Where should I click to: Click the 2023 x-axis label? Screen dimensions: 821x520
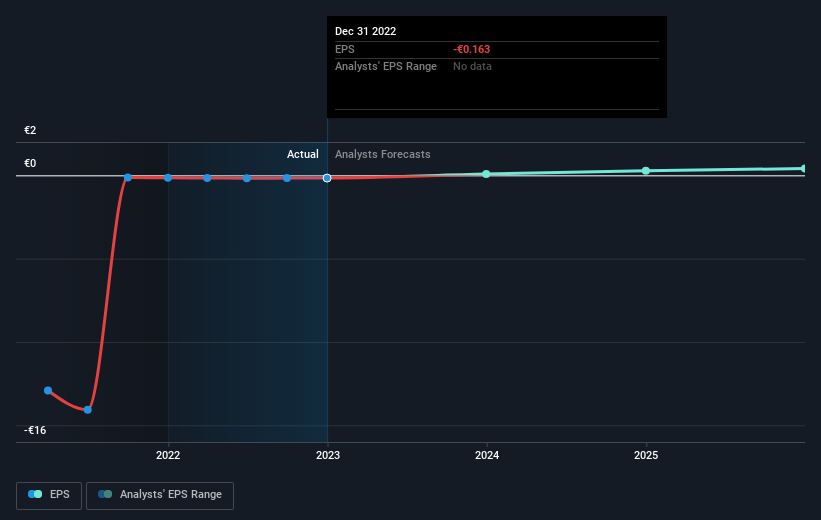click(328, 455)
